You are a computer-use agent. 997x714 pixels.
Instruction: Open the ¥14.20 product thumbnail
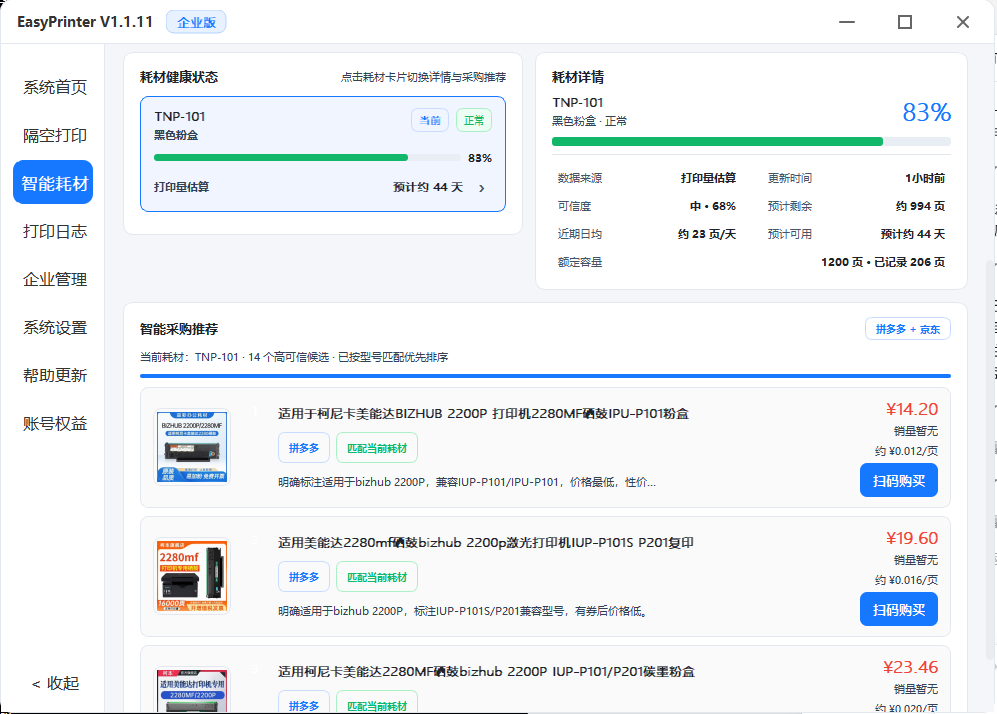(x=192, y=447)
